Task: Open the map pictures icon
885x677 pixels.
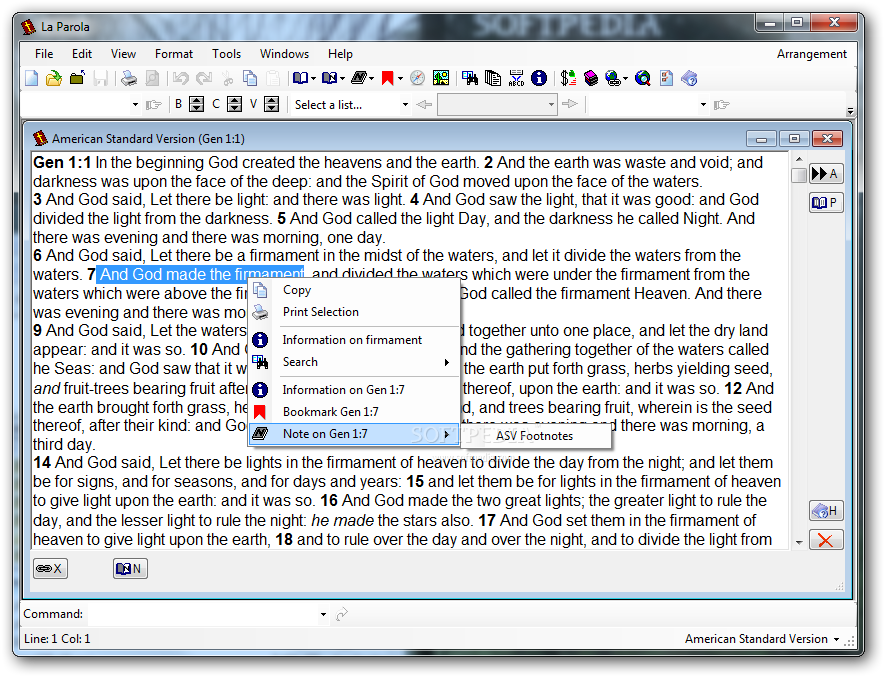Action: pyautogui.click(x=441, y=78)
